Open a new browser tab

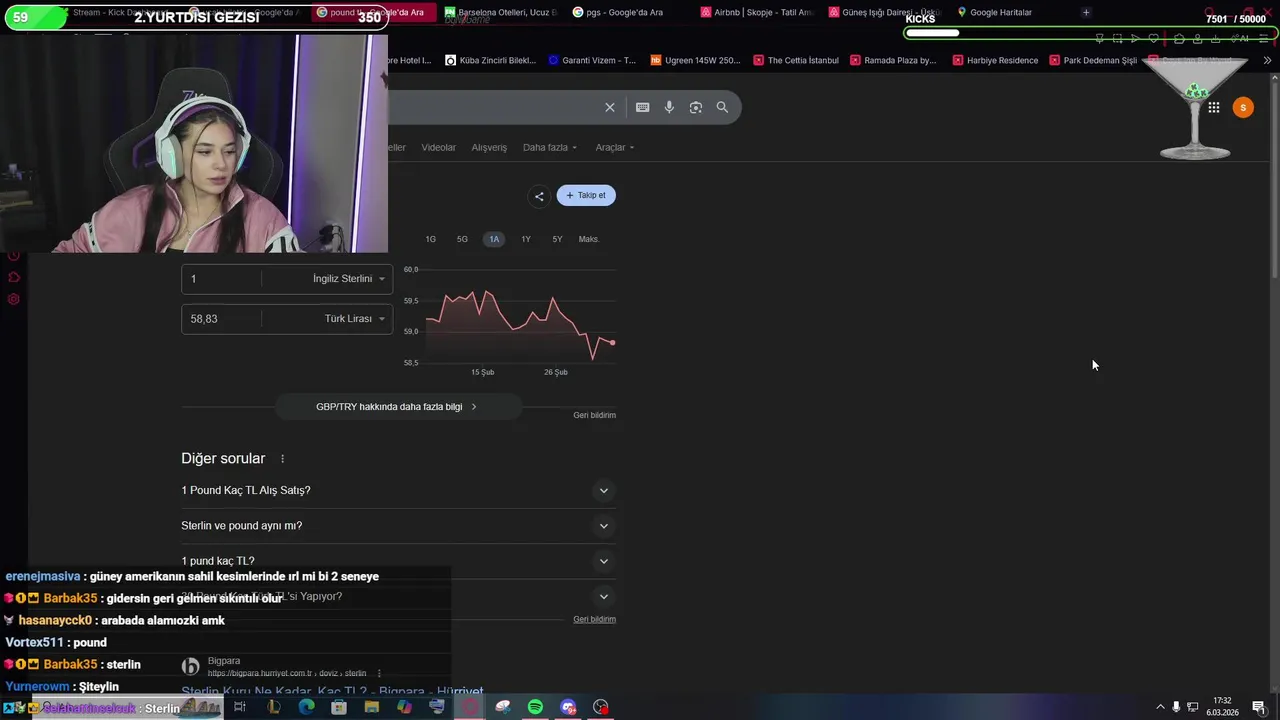[1086, 12]
